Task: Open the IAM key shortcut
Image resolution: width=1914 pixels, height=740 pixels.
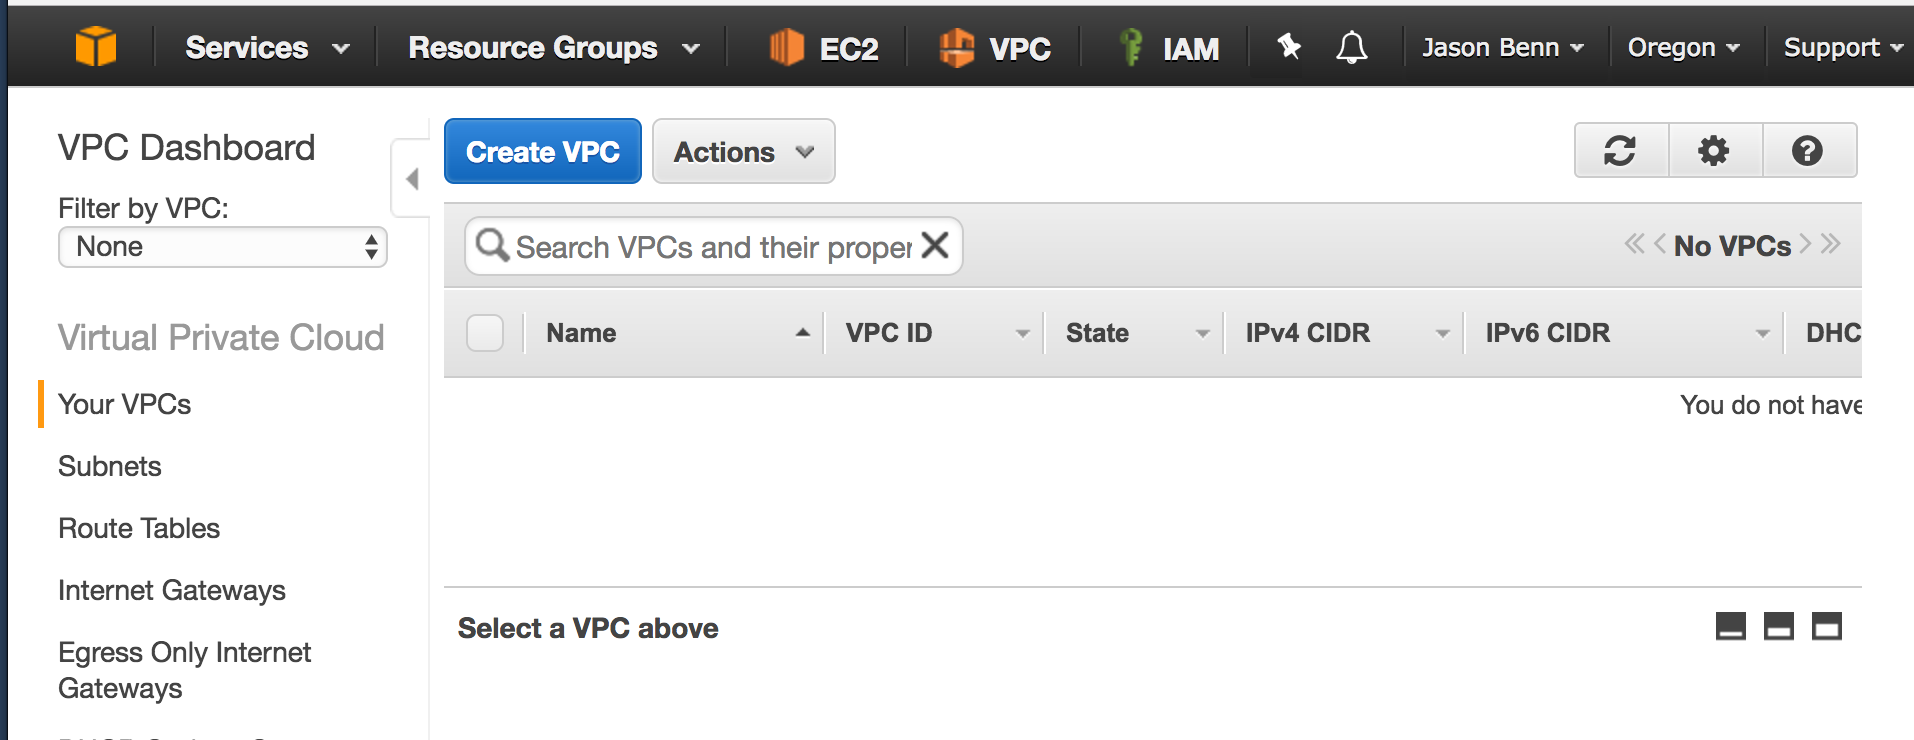Action: (1168, 48)
